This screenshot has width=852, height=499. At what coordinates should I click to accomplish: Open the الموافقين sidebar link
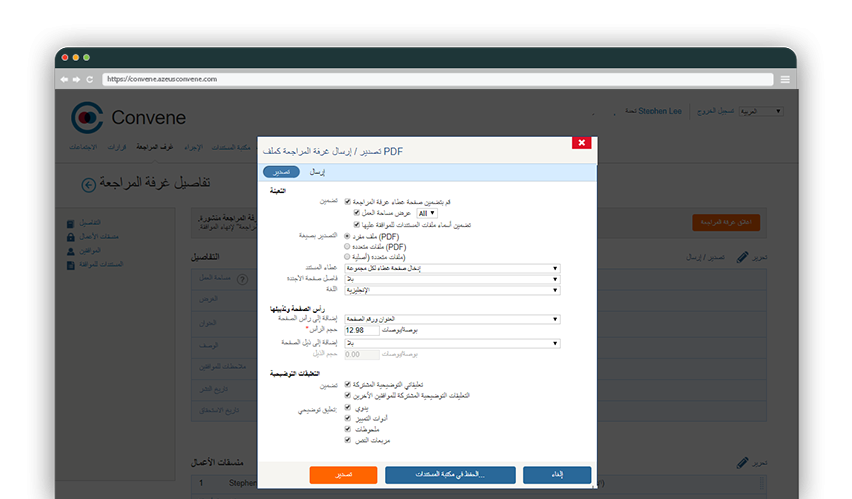point(90,251)
